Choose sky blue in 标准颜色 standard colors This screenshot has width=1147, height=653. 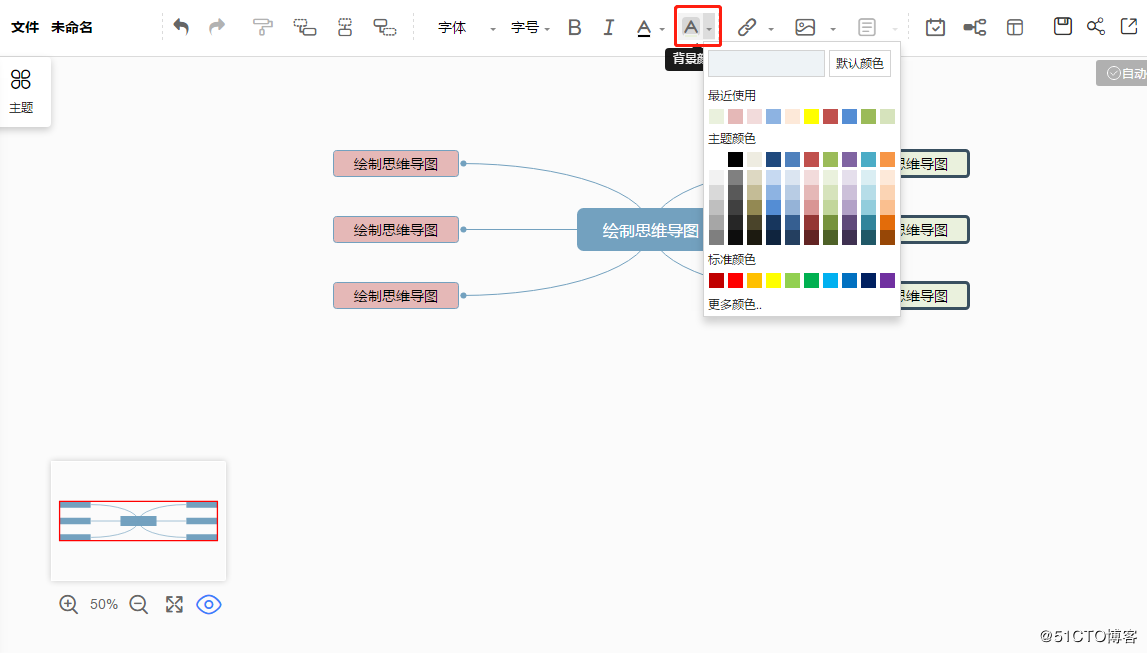click(830, 280)
